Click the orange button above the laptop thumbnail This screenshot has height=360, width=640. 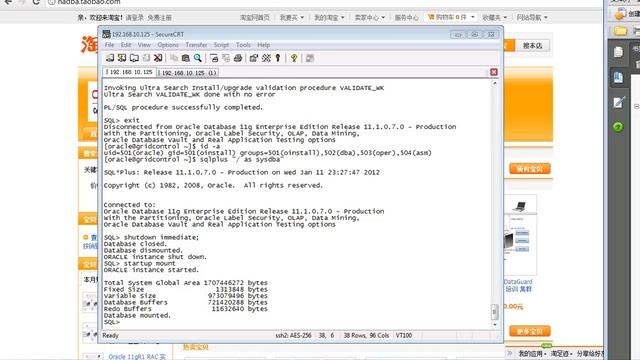coord(530,169)
